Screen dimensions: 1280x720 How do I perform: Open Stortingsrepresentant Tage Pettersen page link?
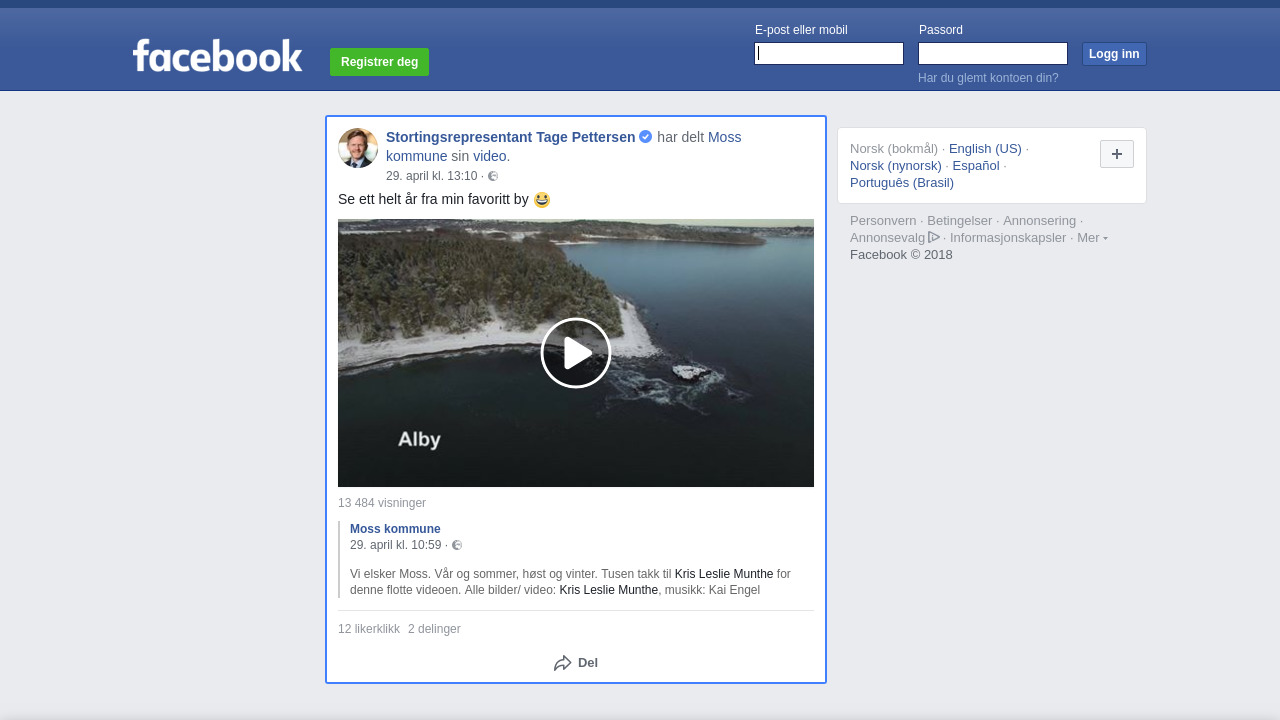pos(511,137)
